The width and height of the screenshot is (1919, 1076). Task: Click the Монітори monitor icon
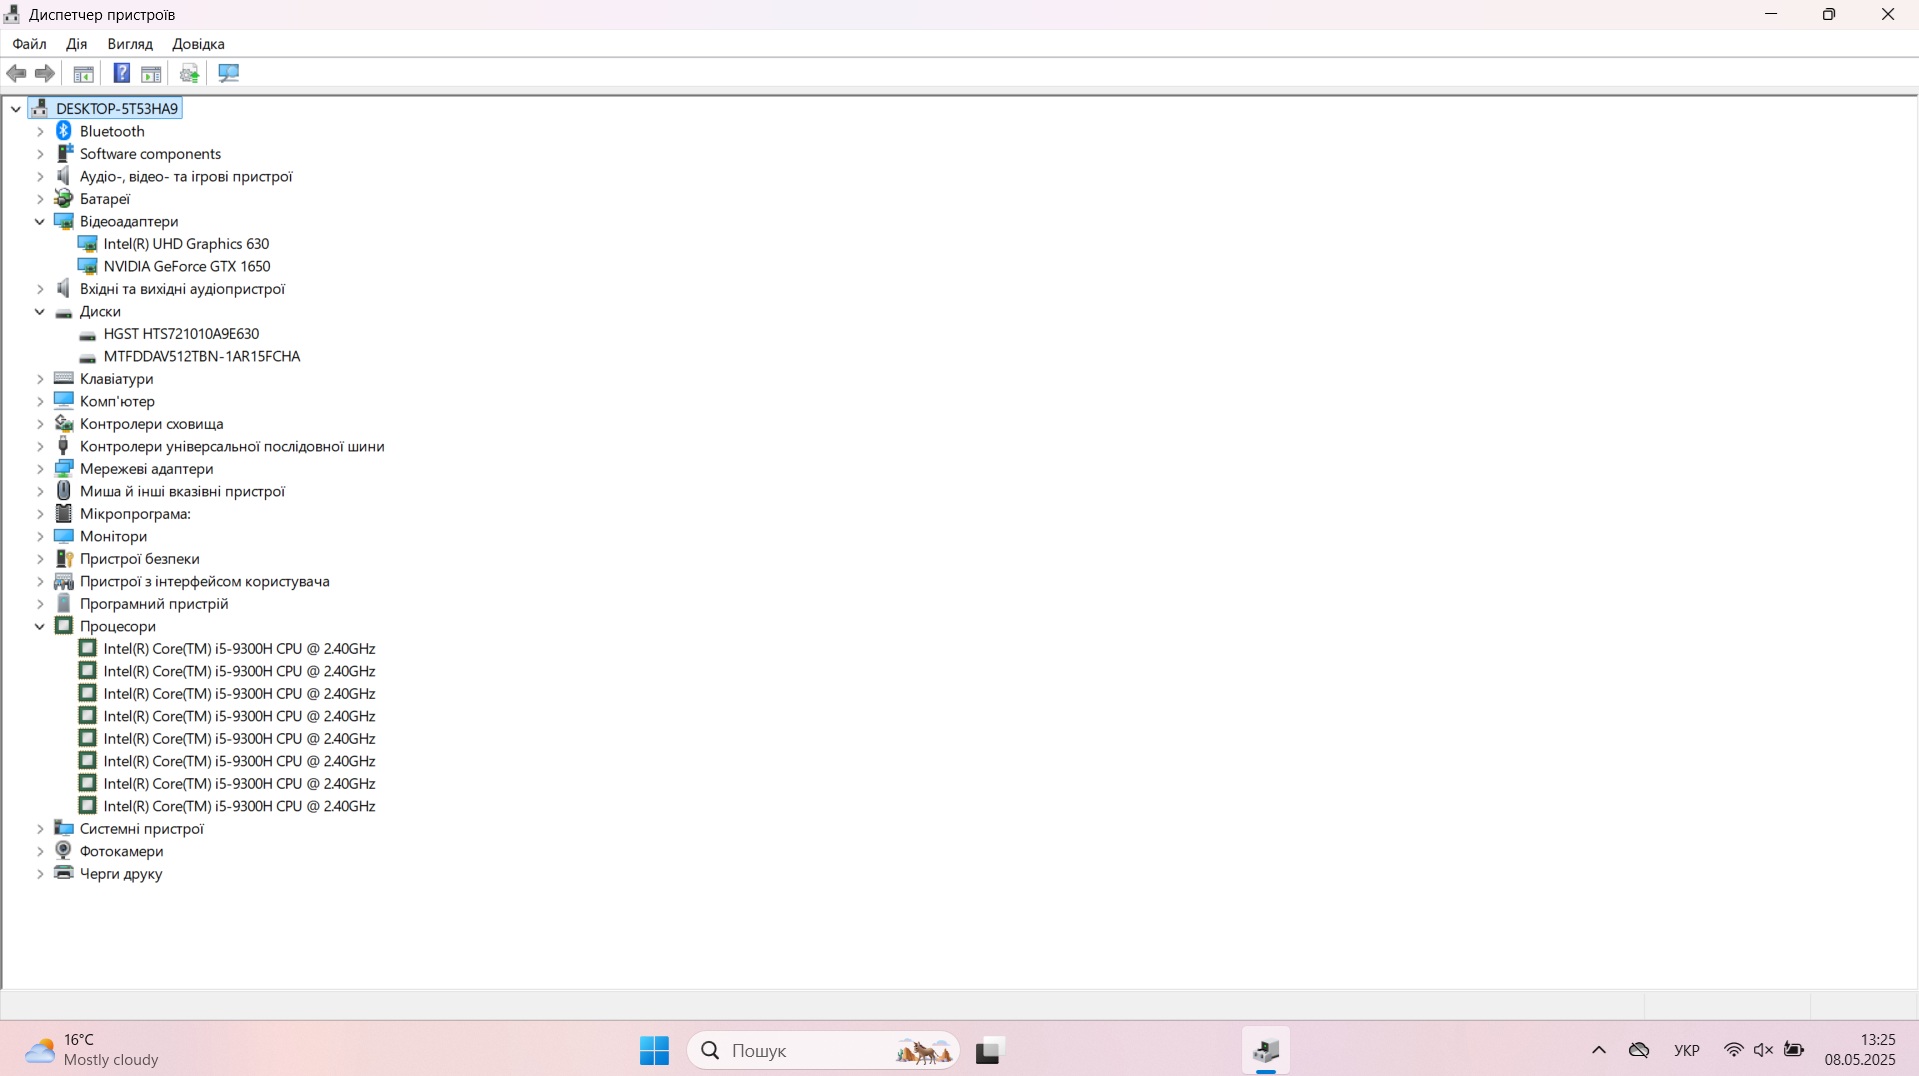[64, 536]
